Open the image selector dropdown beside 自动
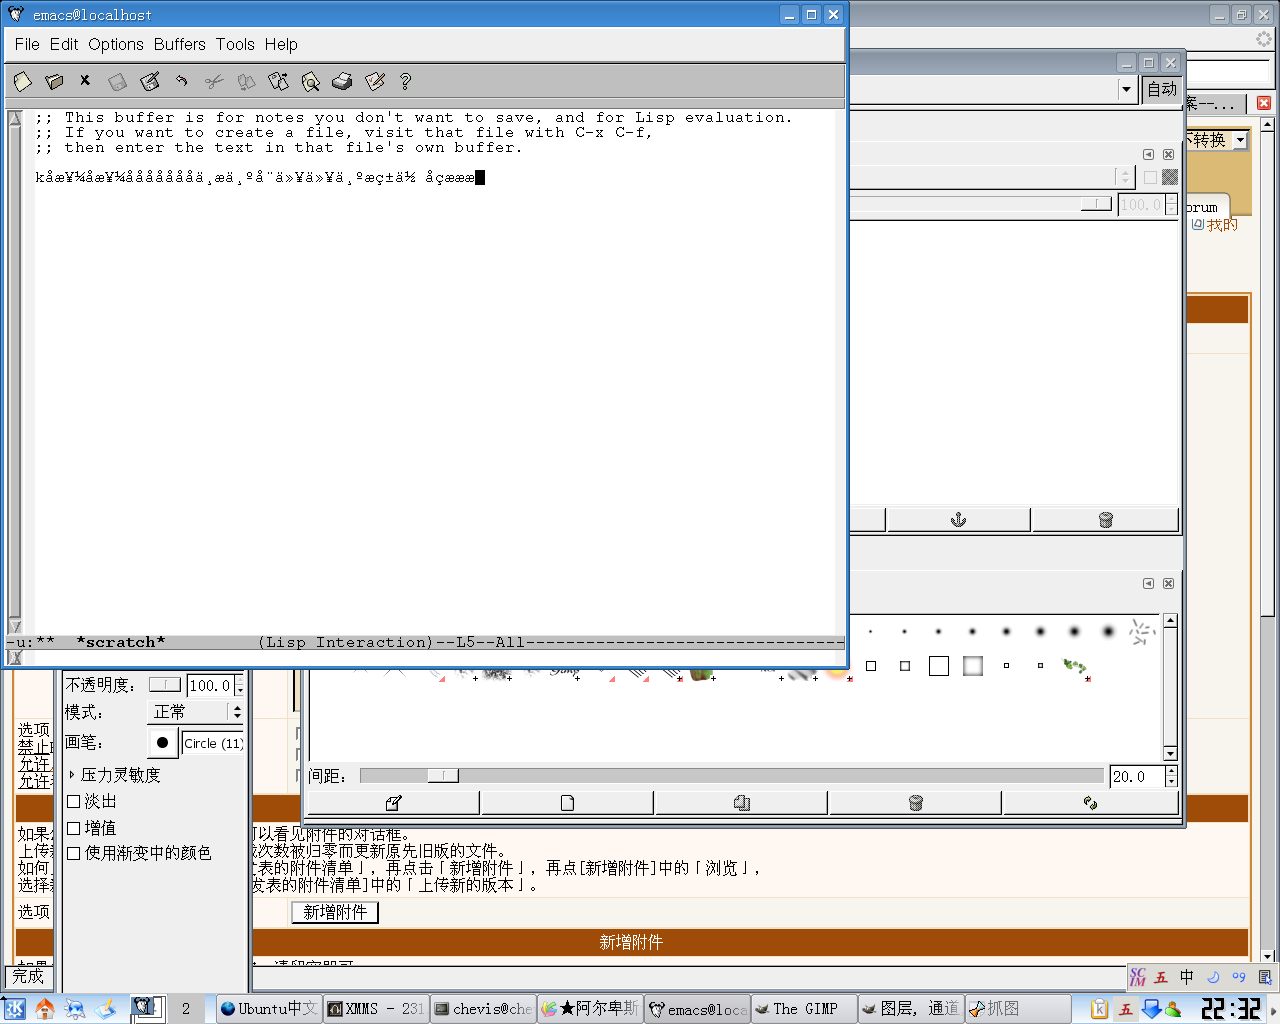 point(1126,89)
